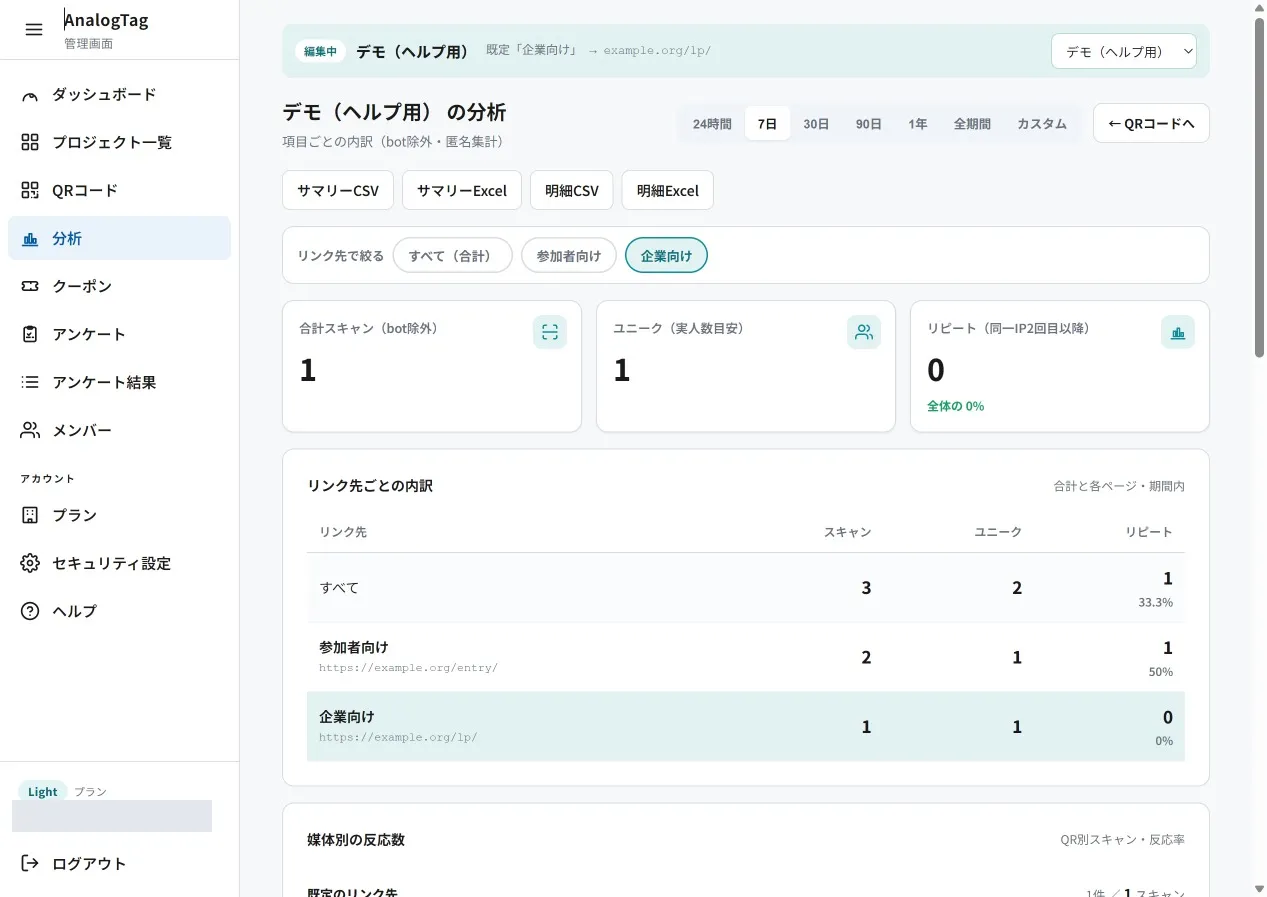Click the 33.3% repeat percentage
Screen dimensions: 1267x897
click(1155, 603)
